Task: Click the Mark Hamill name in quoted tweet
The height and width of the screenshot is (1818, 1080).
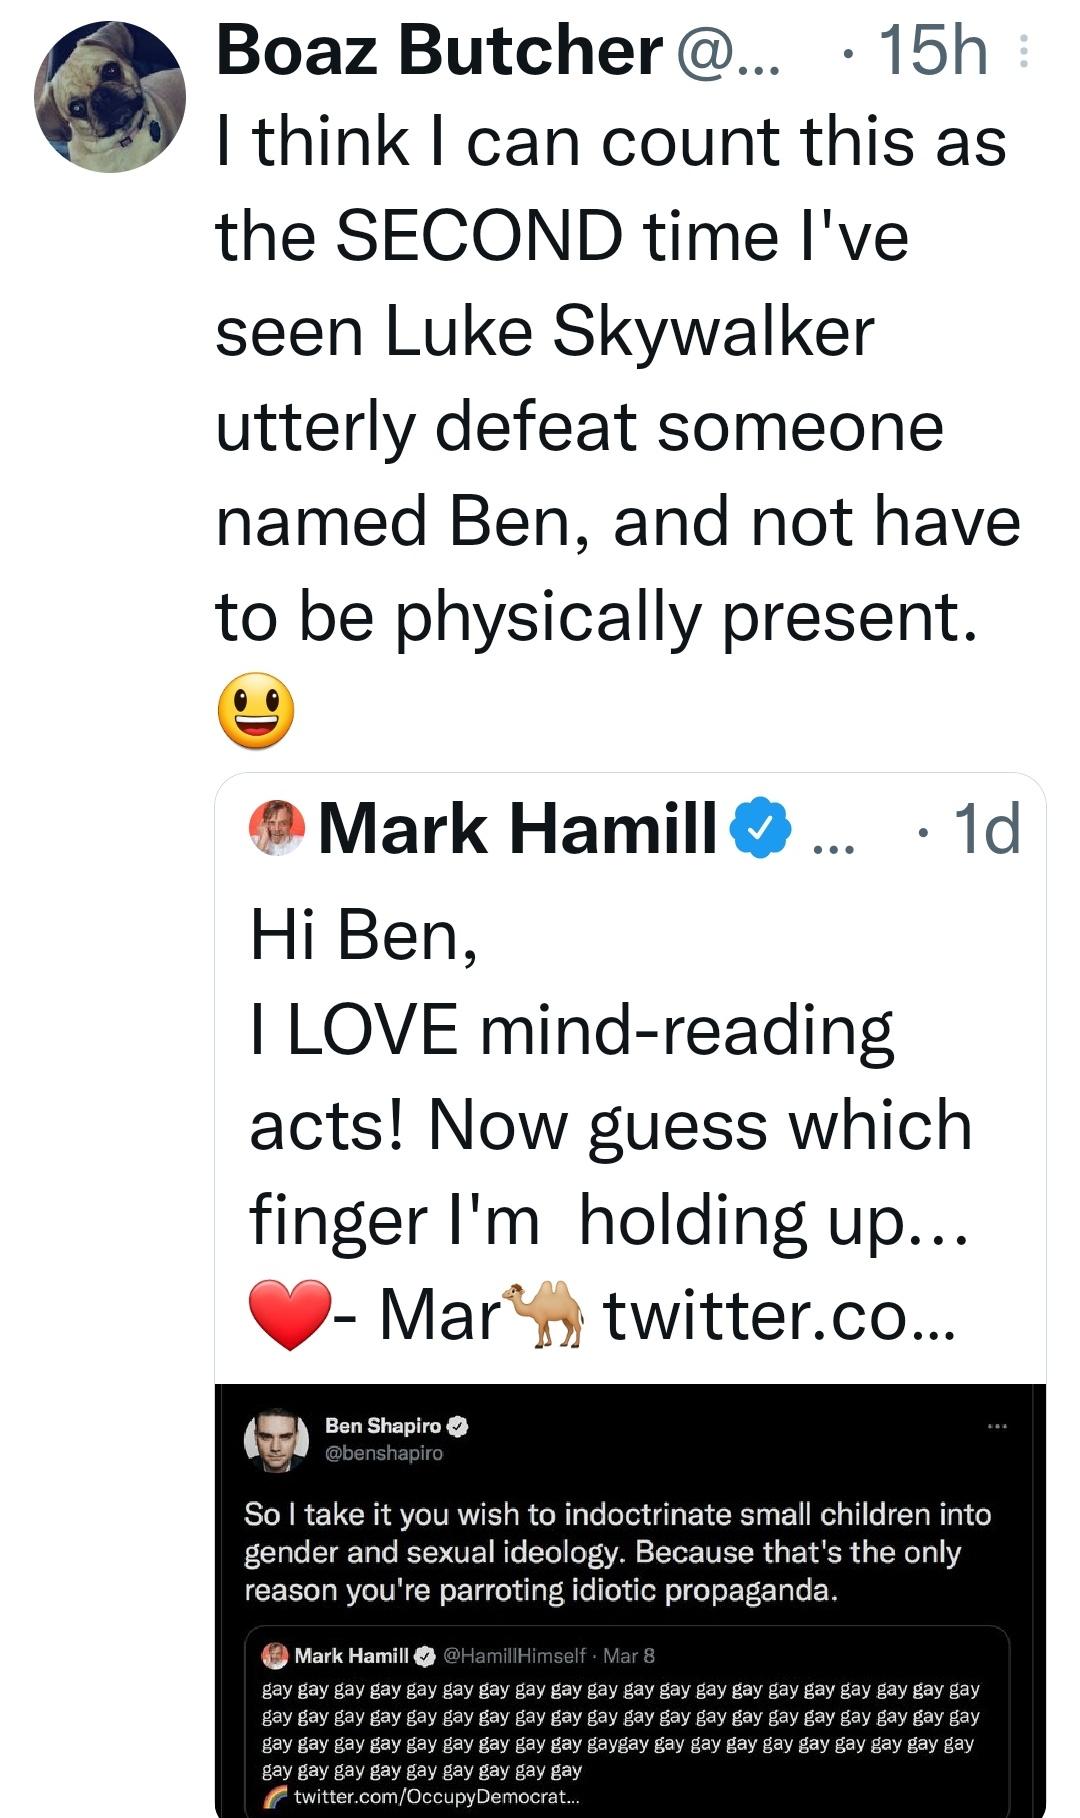Action: coord(518,829)
